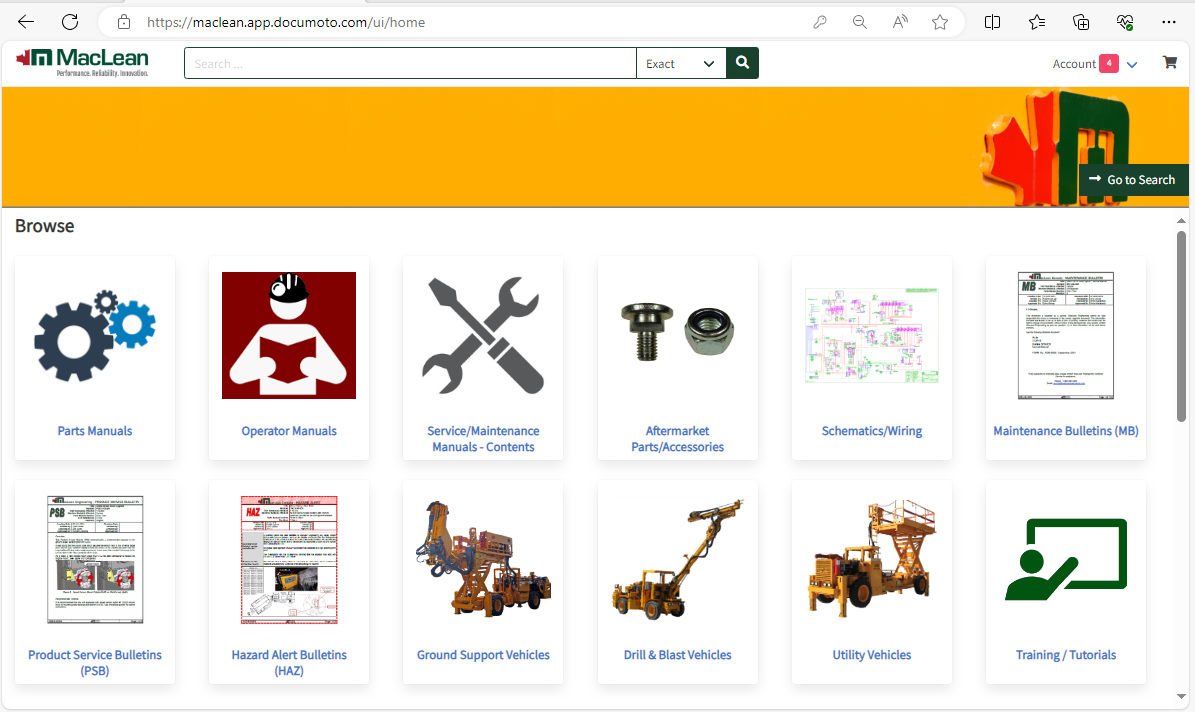The height and width of the screenshot is (712, 1195).
Task: Click the Go to Search button
Action: 1133,180
